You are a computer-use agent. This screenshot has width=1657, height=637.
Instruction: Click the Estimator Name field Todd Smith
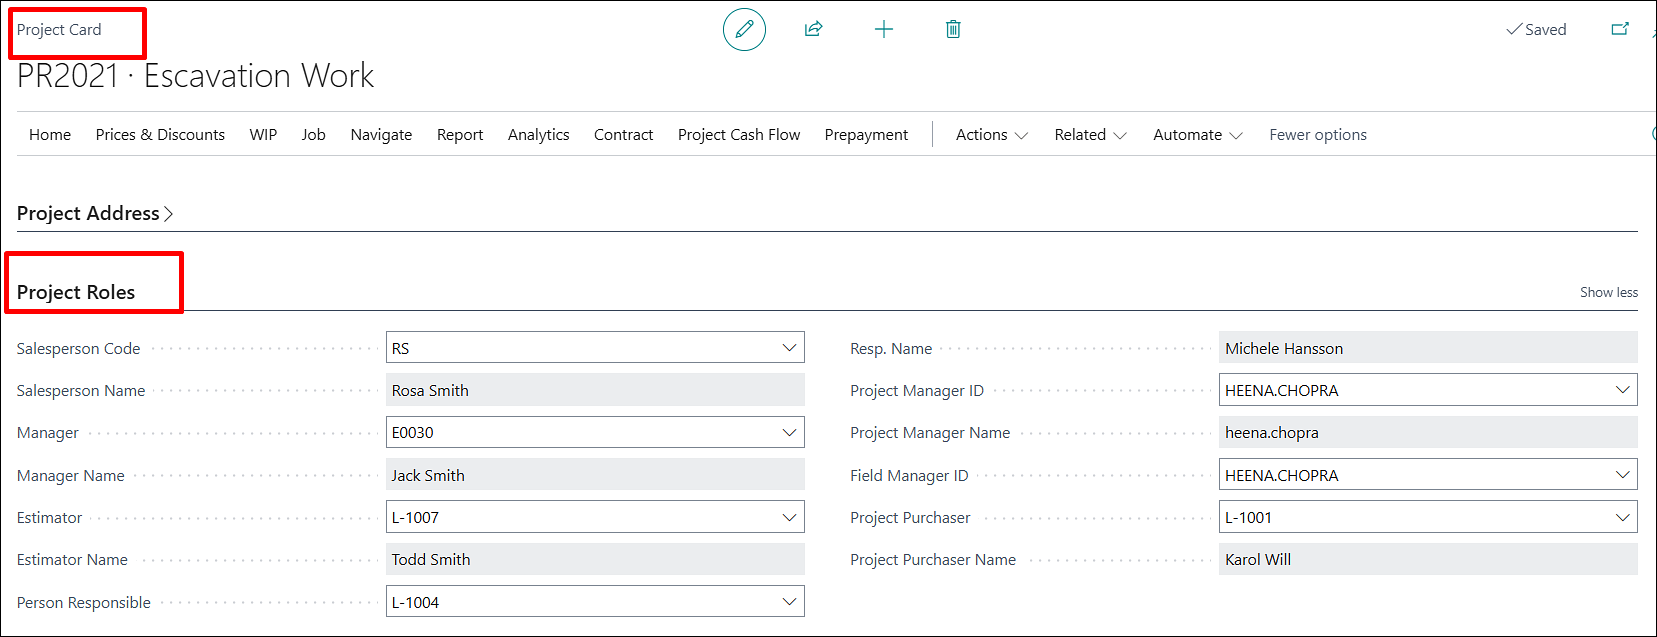click(595, 559)
